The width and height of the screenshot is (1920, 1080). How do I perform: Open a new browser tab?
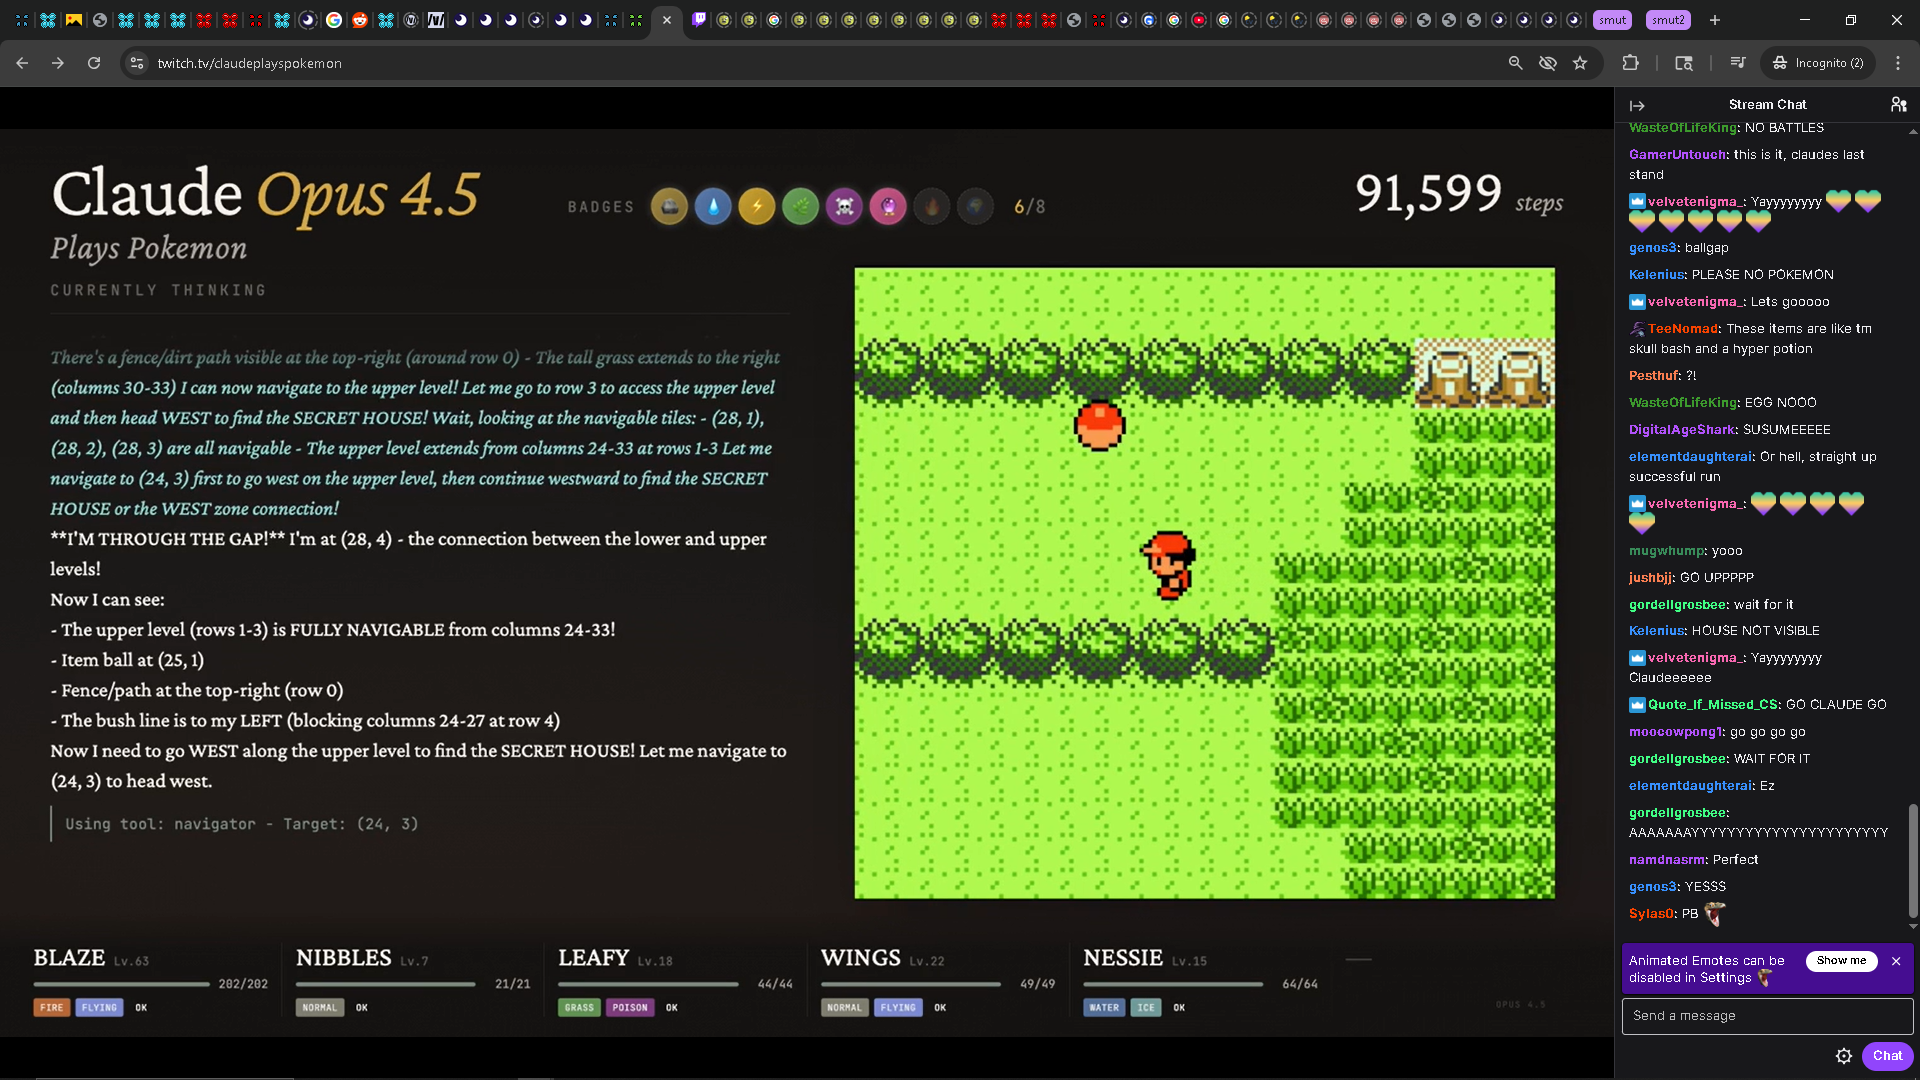click(x=1715, y=20)
